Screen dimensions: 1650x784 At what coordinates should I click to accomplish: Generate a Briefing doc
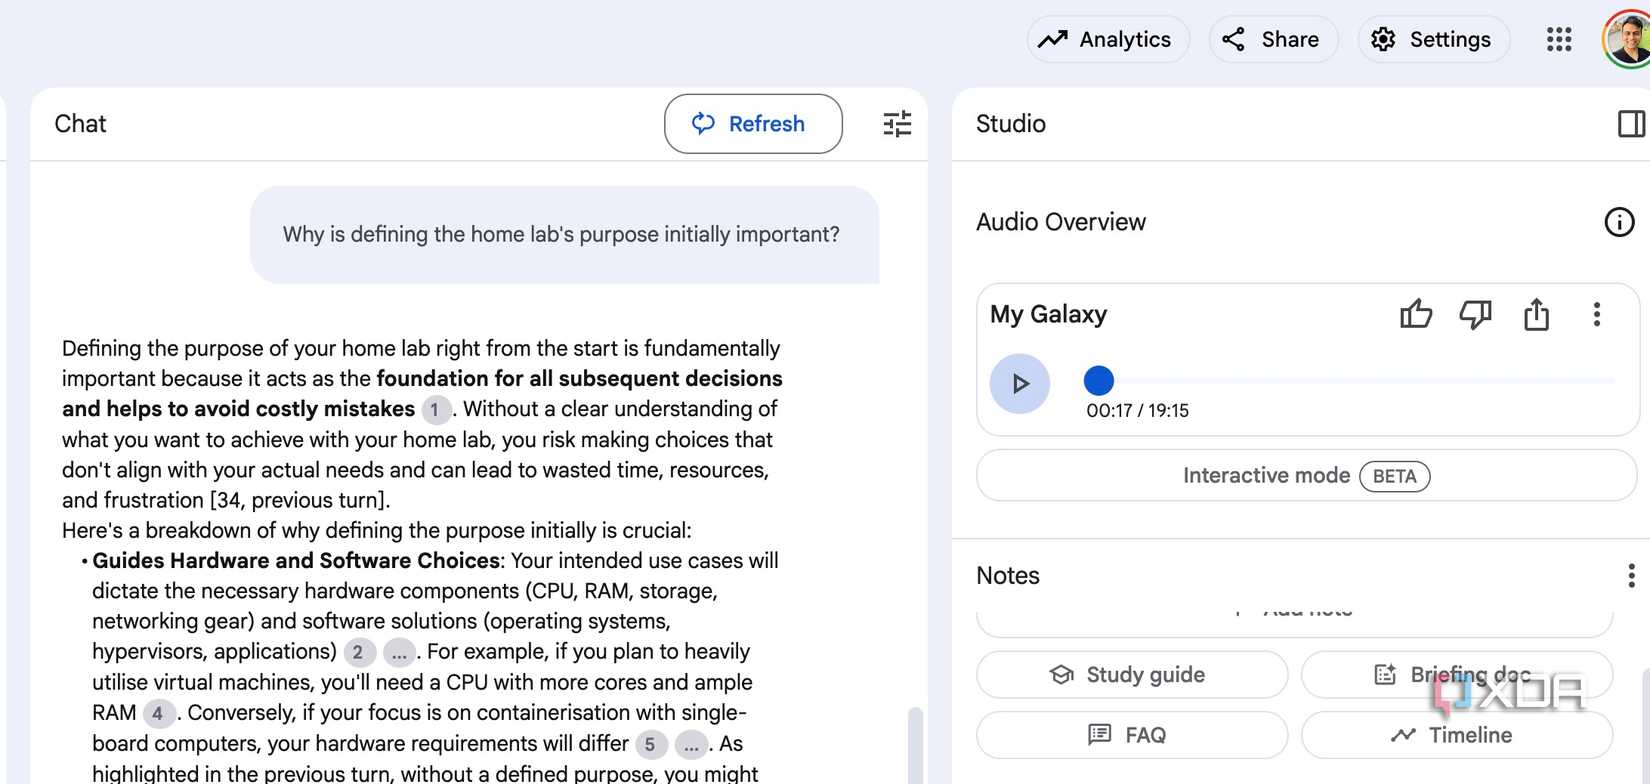[1457, 675]
